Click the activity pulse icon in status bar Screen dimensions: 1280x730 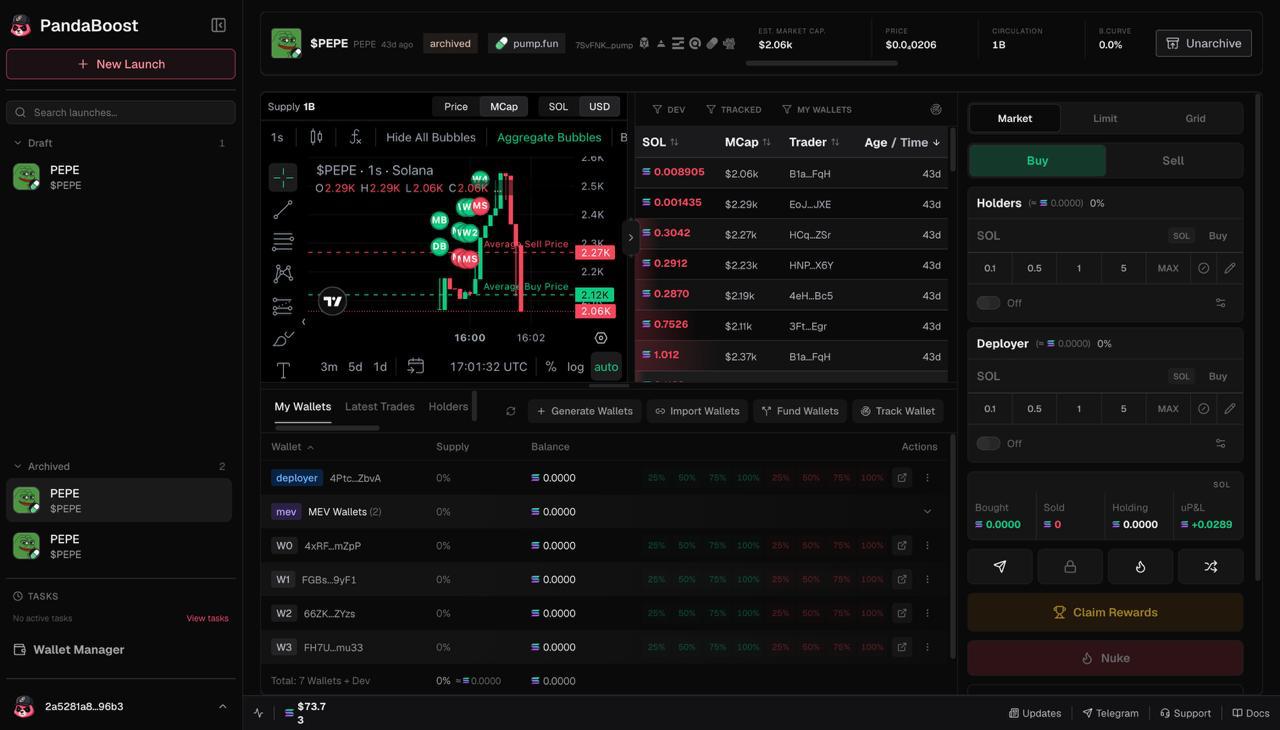tap(259, 713)
